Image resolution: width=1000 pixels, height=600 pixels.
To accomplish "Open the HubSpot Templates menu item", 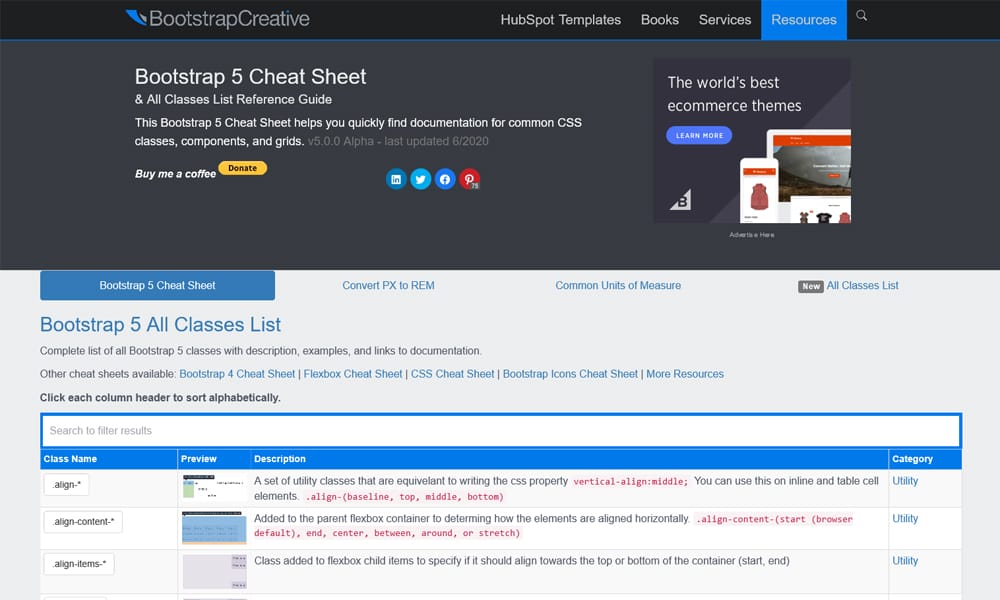I will 561,19.
